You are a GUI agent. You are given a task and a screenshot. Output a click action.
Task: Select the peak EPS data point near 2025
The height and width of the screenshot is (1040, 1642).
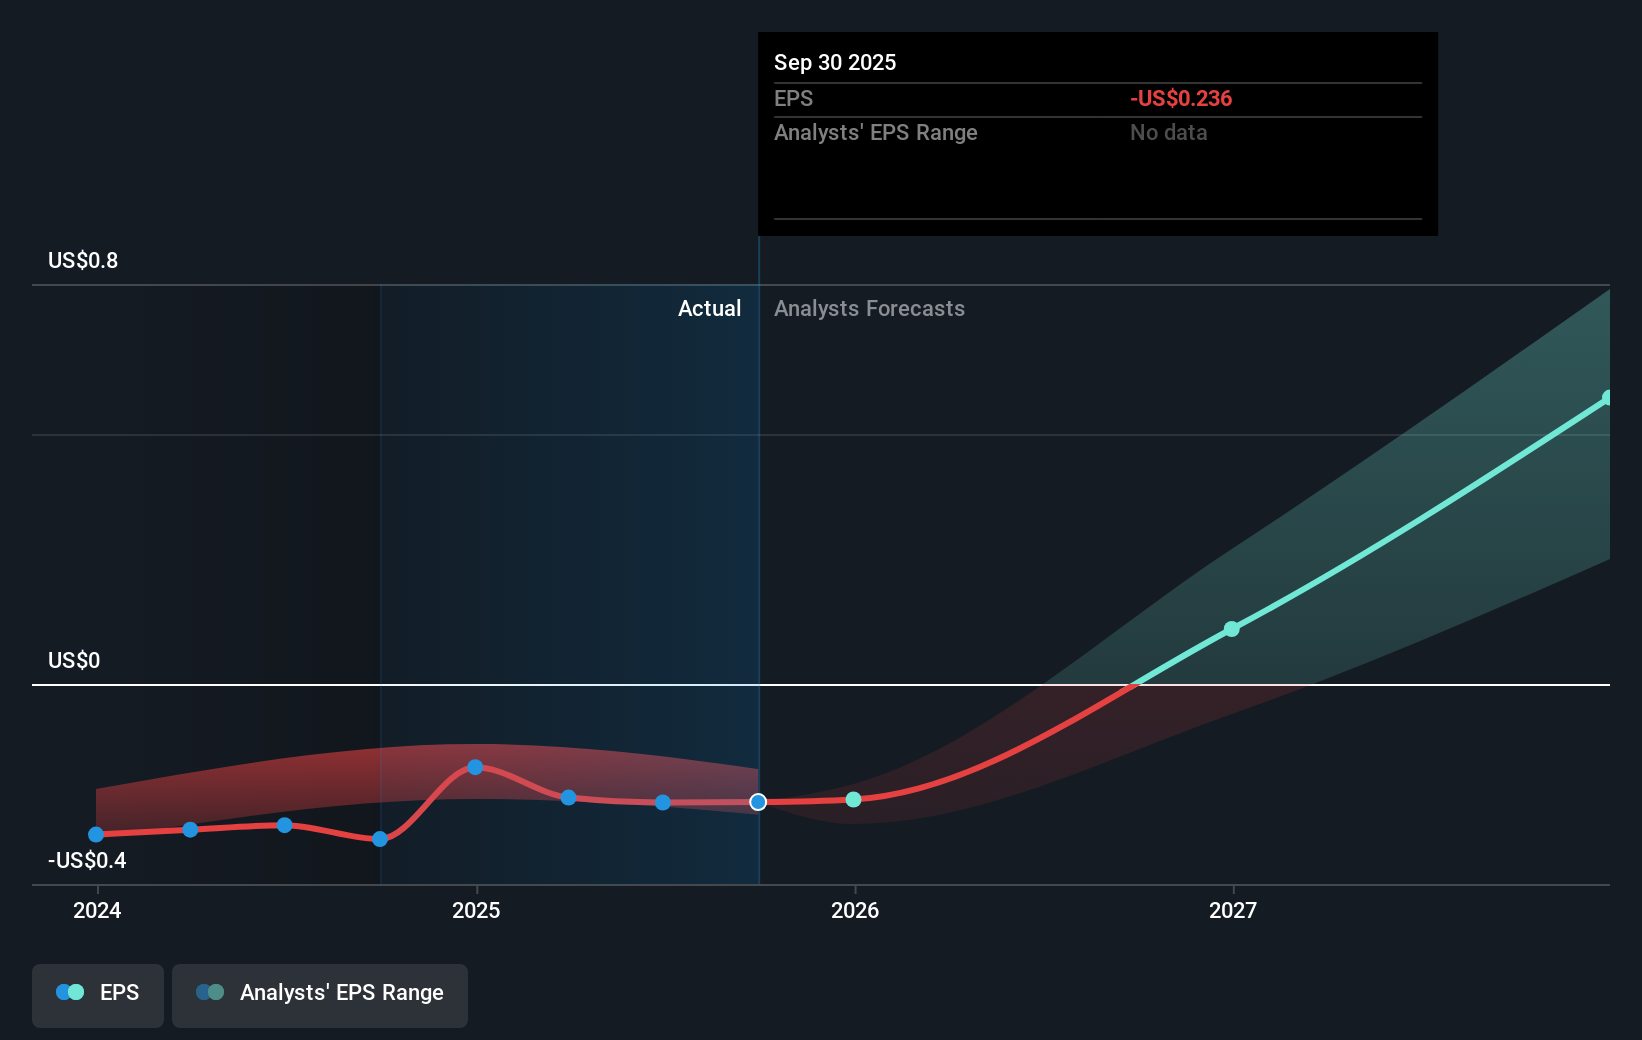coord(475,767)
